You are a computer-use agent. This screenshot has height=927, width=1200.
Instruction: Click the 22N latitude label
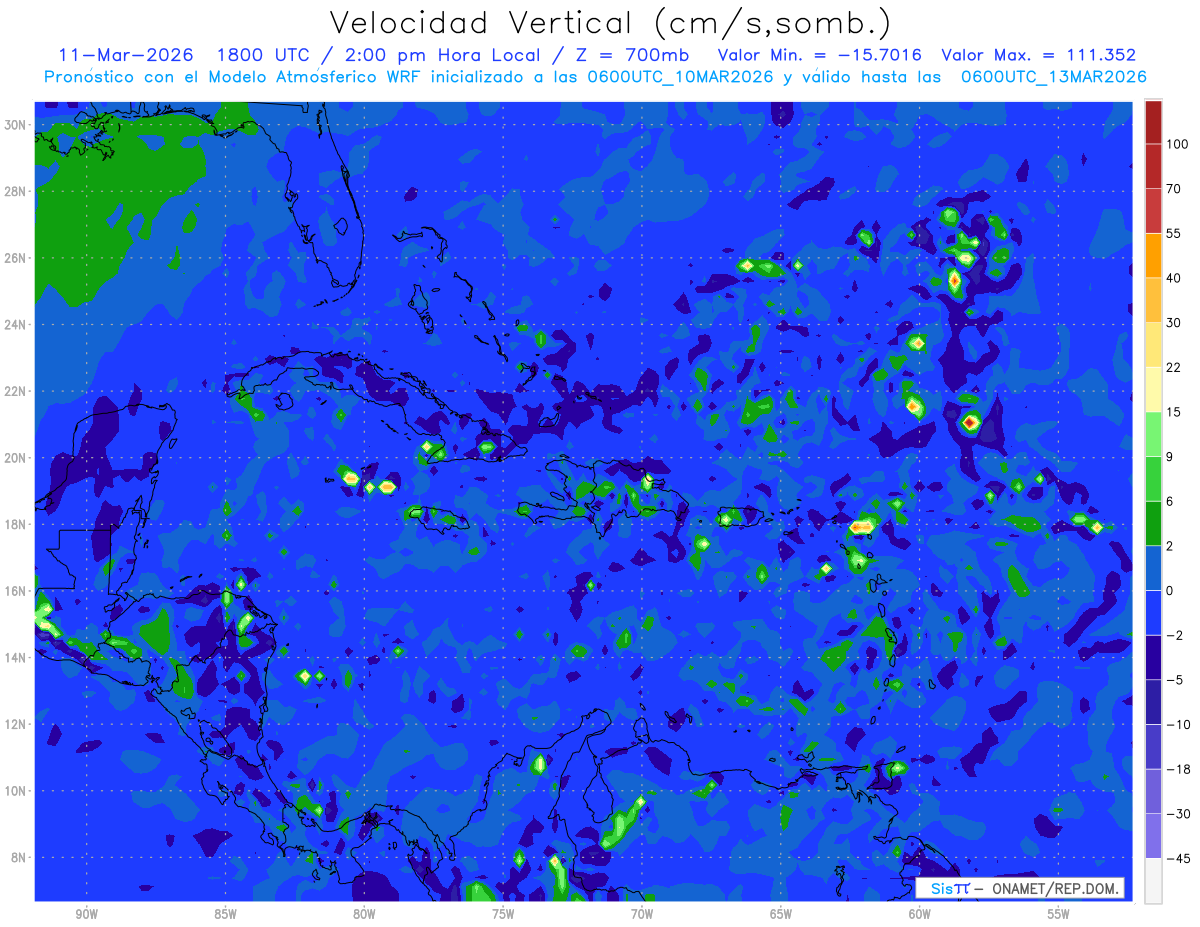[17, 391]
